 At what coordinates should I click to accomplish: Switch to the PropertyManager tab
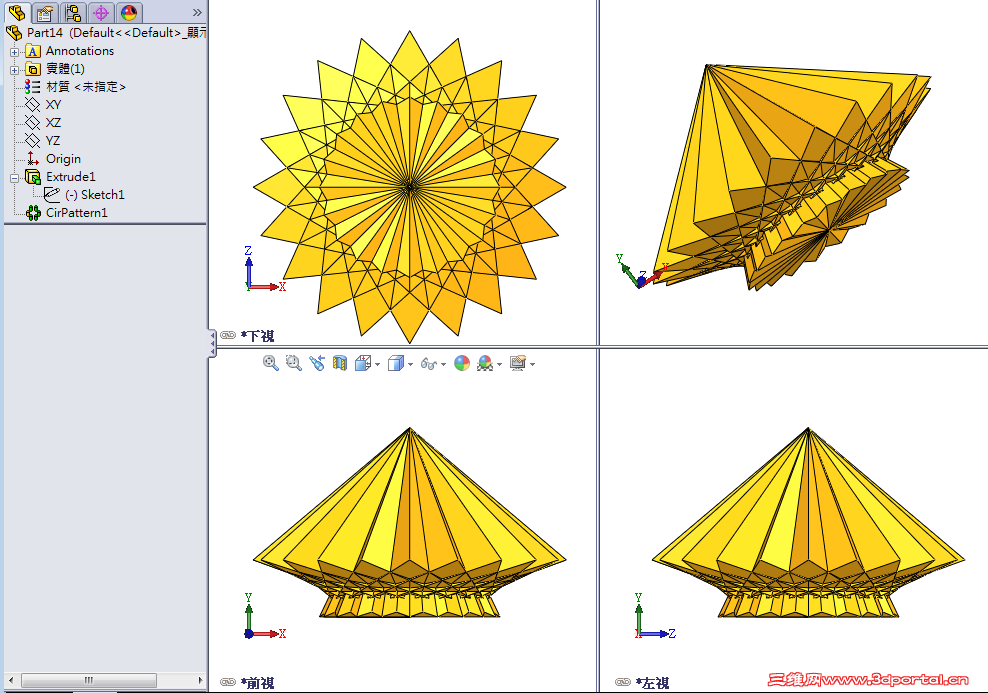(x=46, y=13)
